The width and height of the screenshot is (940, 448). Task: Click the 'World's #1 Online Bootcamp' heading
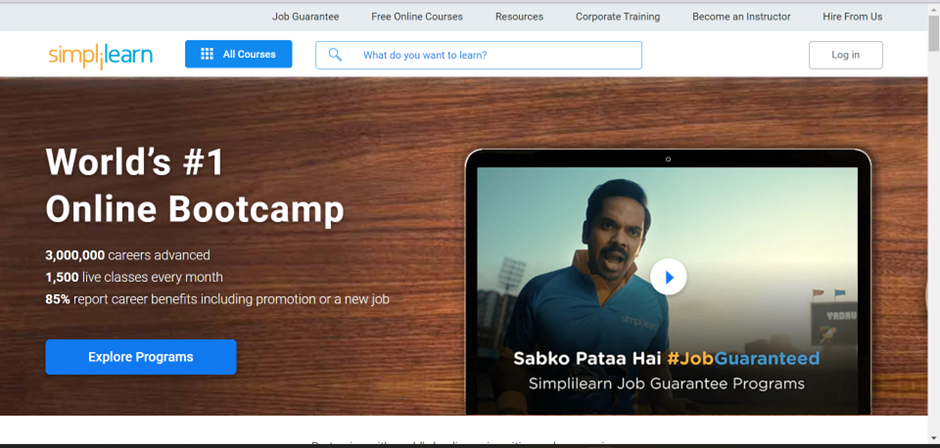pos(195,186)
